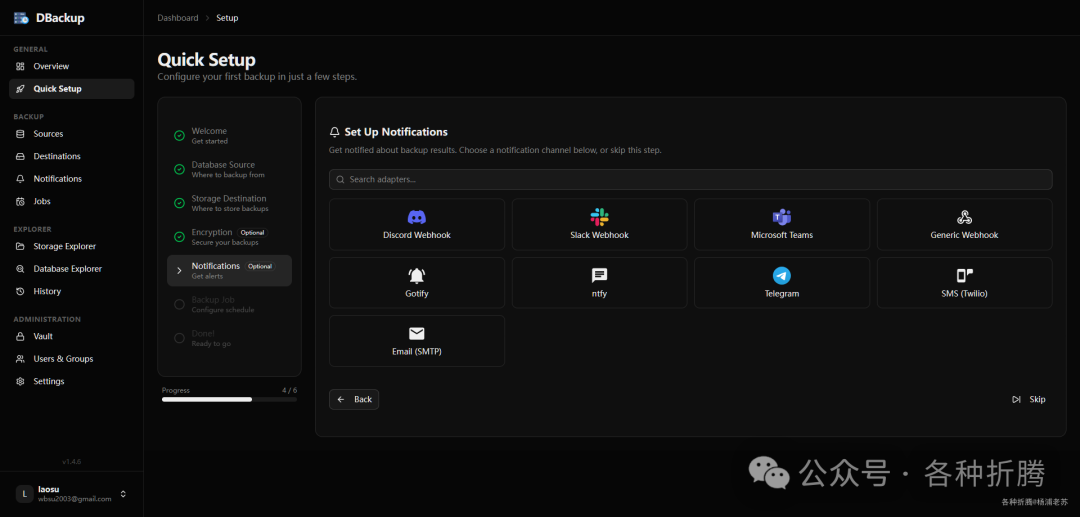Select the Email (SMTP) adapter label

(417, 352)
